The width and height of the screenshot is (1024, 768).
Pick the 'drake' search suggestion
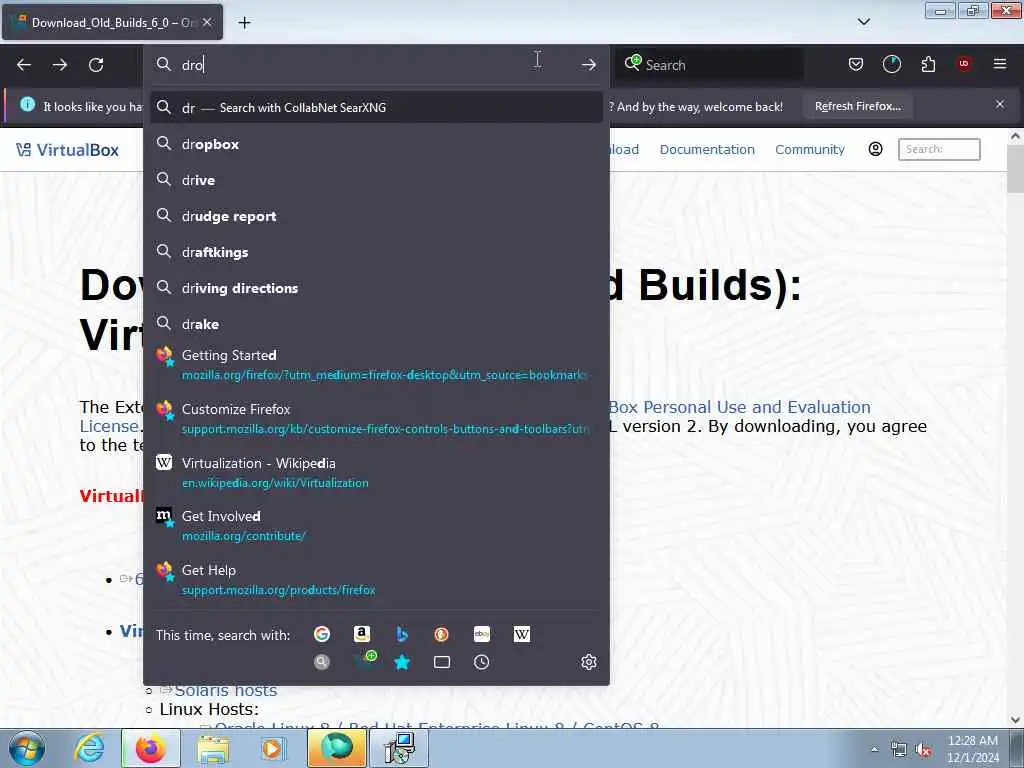coord(376,324)
